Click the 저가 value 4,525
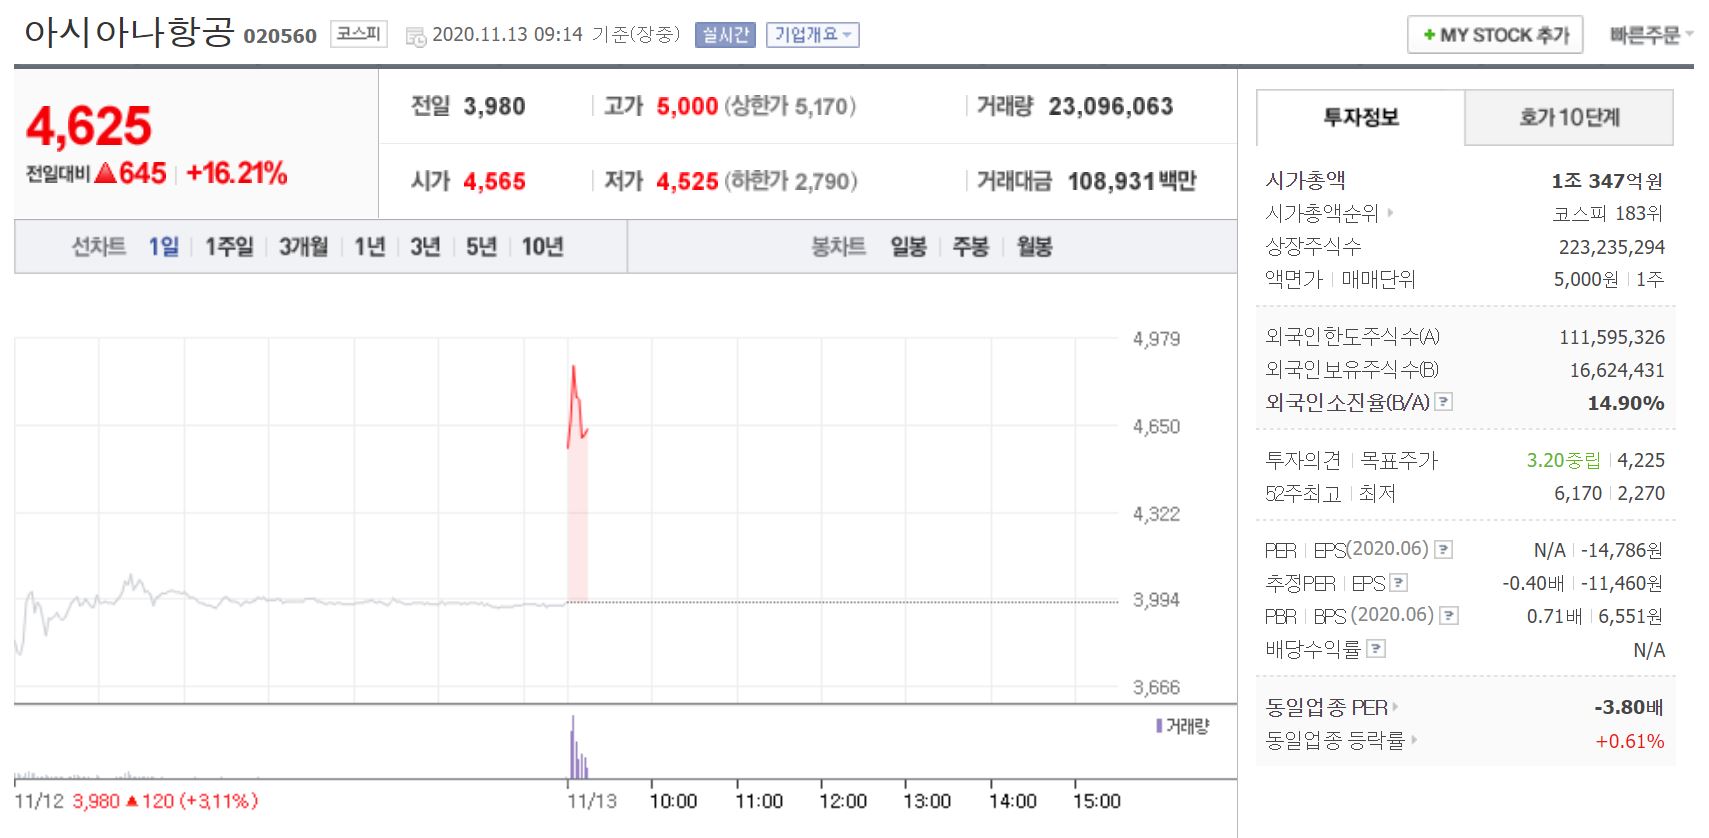Screen dimensions: 1709x838 tap(687, 181)
